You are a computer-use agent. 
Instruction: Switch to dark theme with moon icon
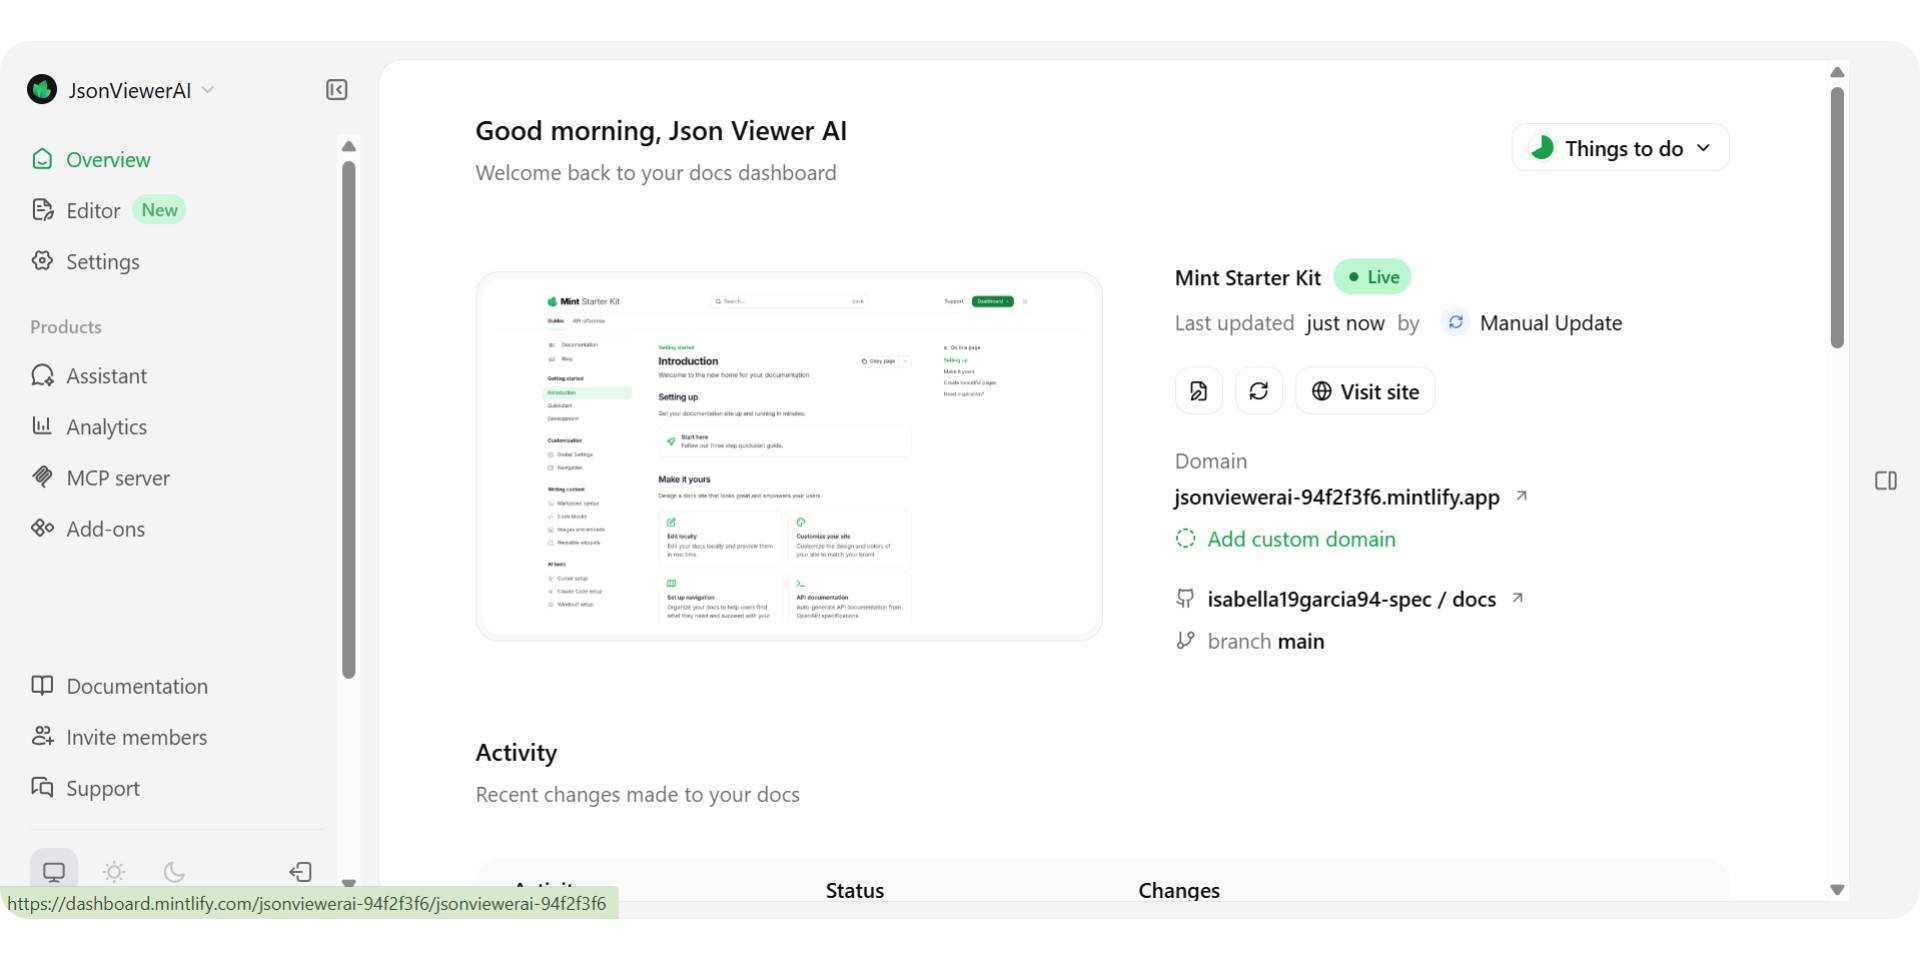click(174, 872)
